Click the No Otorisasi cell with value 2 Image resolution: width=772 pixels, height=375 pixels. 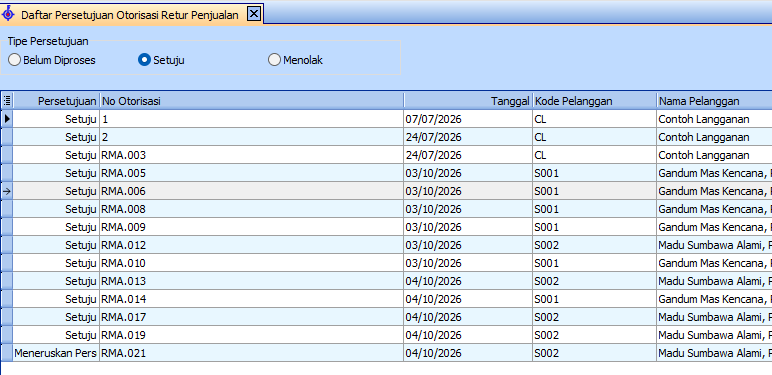coord(252,137)
